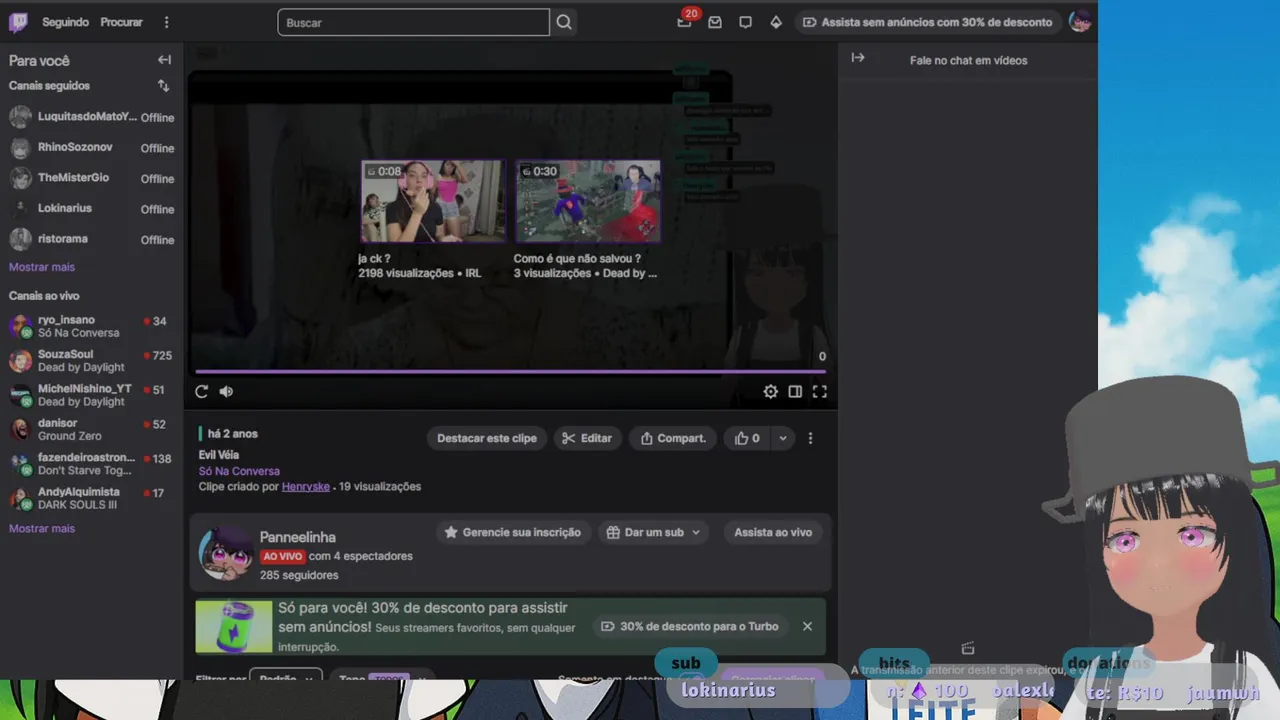Mute the clip volume
Screen dimensions: 1280x720
tap(226, 392)
